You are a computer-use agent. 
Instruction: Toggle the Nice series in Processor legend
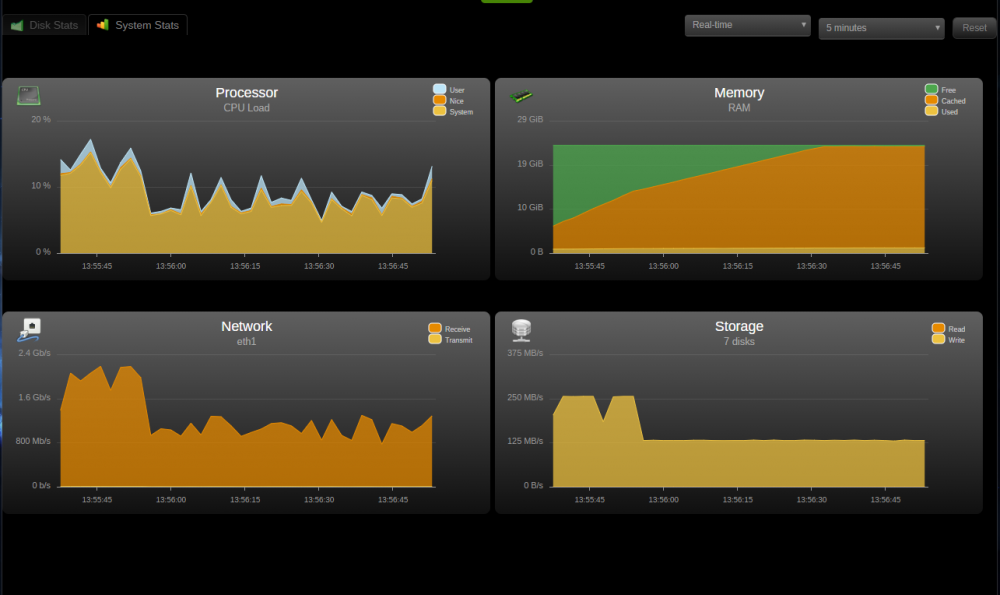pyautogui.click(x=448, y=101)
